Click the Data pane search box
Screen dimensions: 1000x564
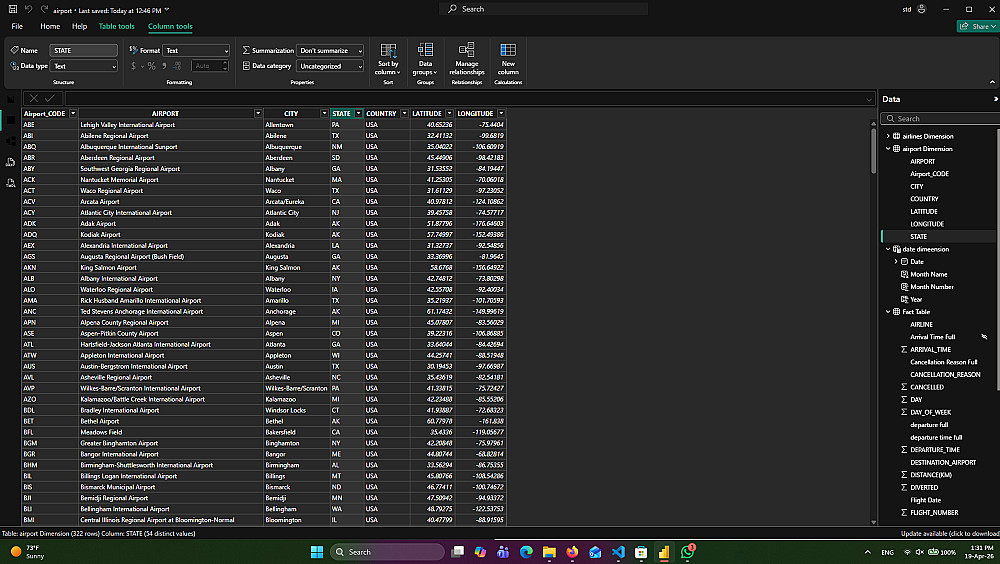coord(941,119)
